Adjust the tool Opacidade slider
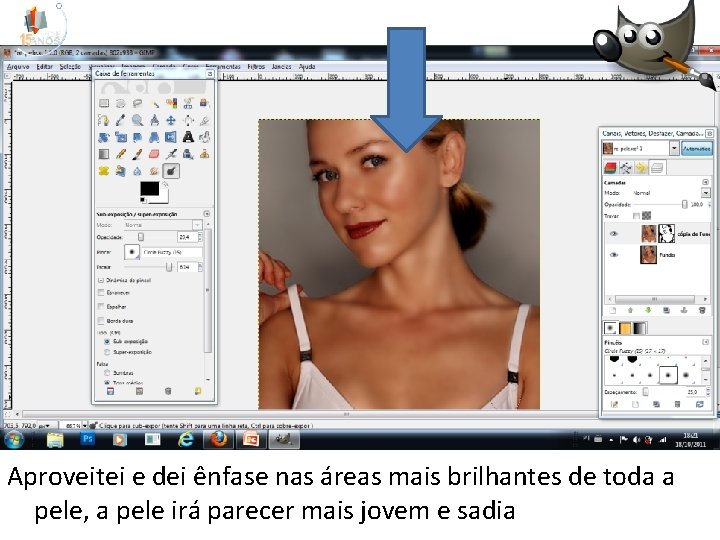720x540 pixels. tap(141, 237)
